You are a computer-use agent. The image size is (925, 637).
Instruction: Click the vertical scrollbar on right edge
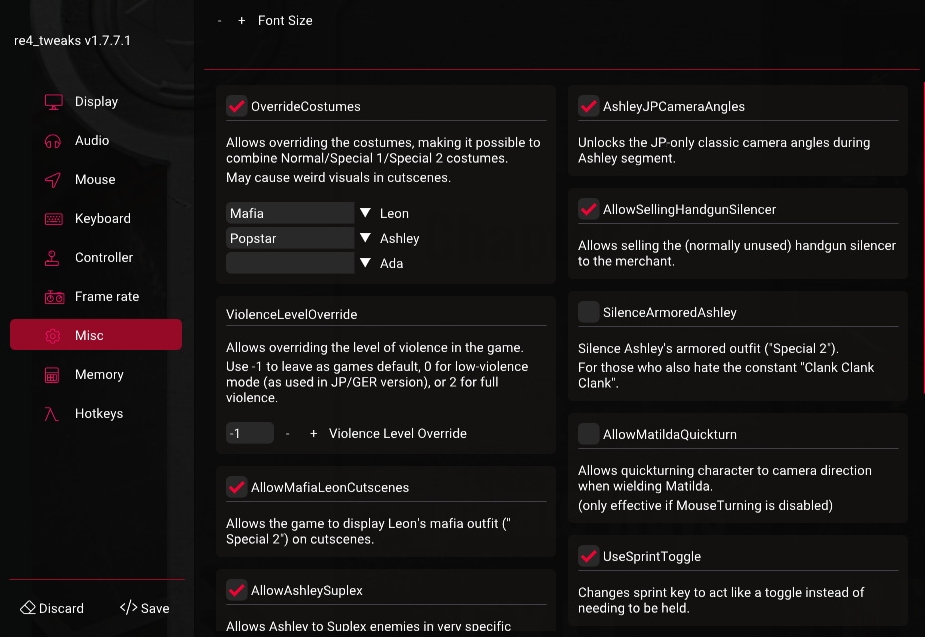click(x=923, y=238)
